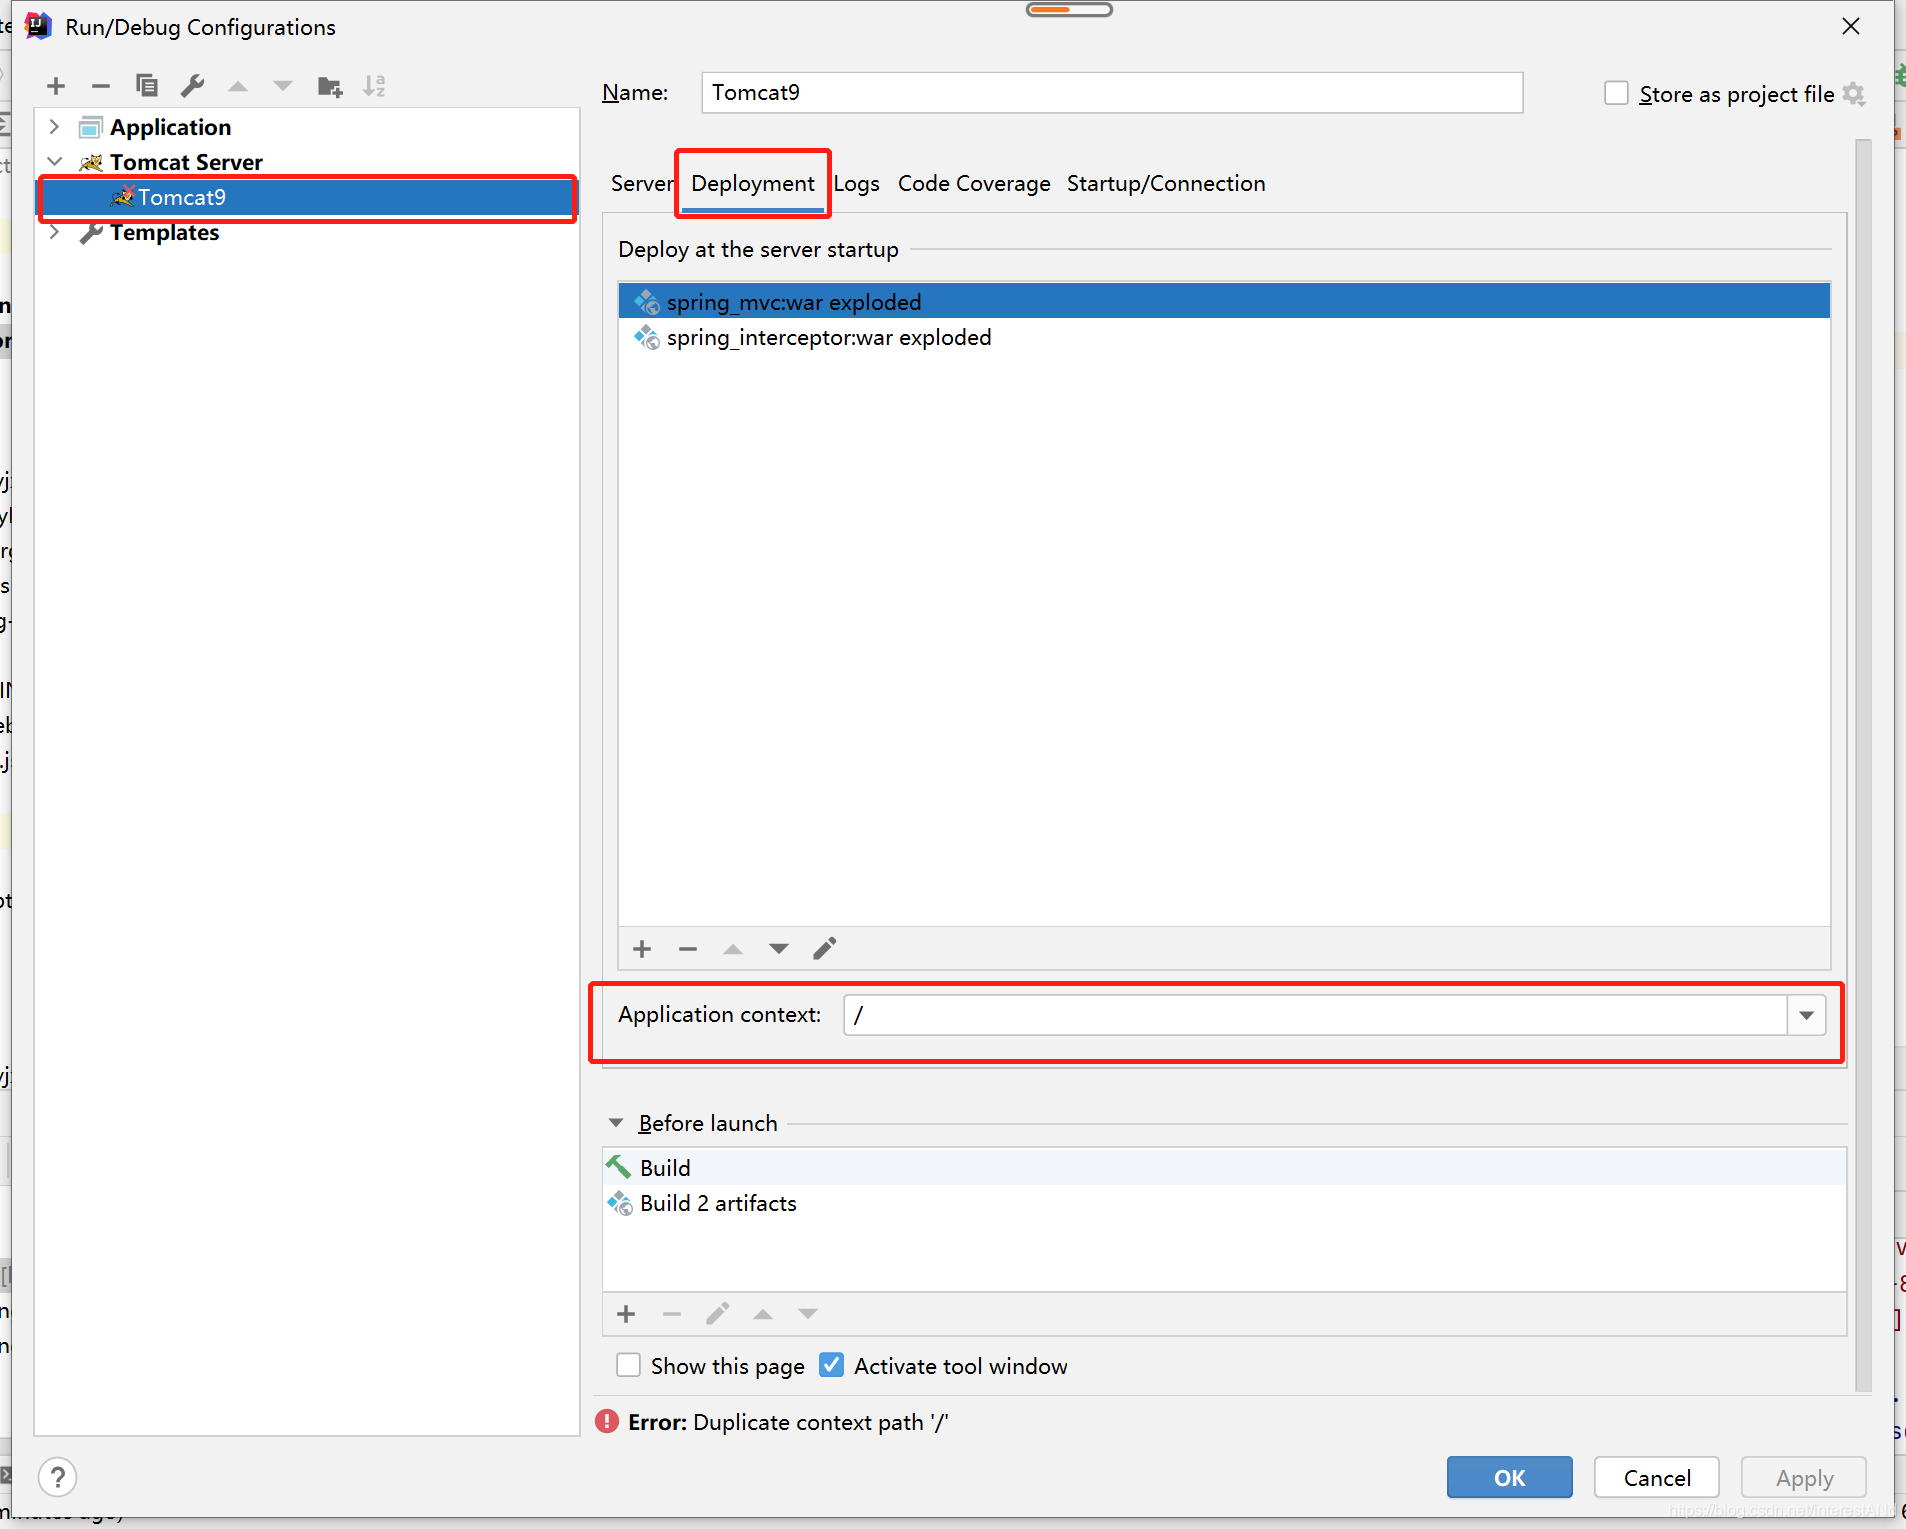This screenshot has height=1529, width=1906.
Task: Select the Tomcat Server category label
Action: (186, 162)
